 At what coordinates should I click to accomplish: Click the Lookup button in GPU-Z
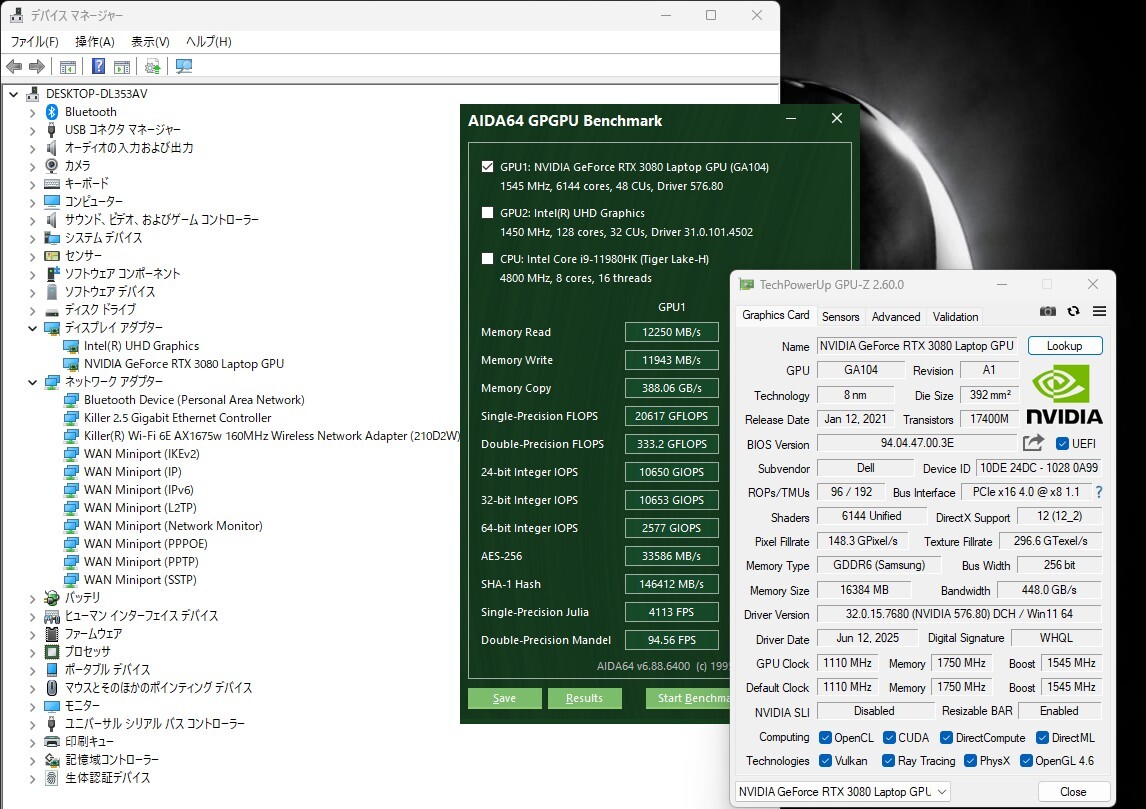(x=1065, y=346)
